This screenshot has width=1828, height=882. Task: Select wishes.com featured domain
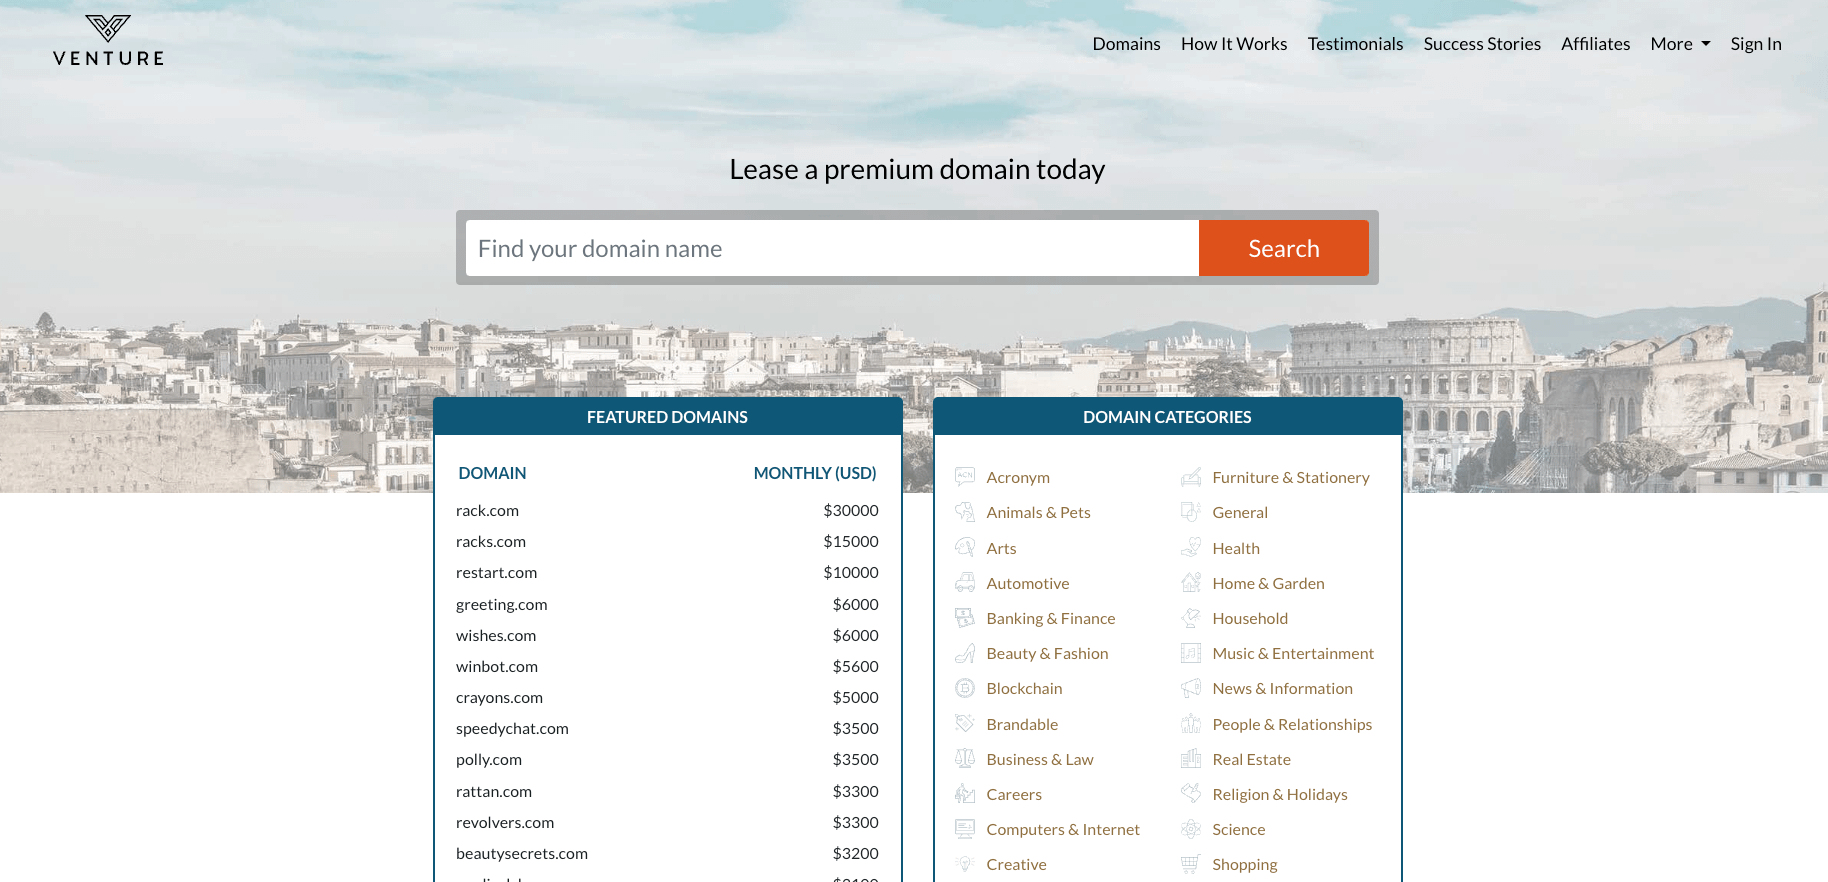click(x=496, y=635)
